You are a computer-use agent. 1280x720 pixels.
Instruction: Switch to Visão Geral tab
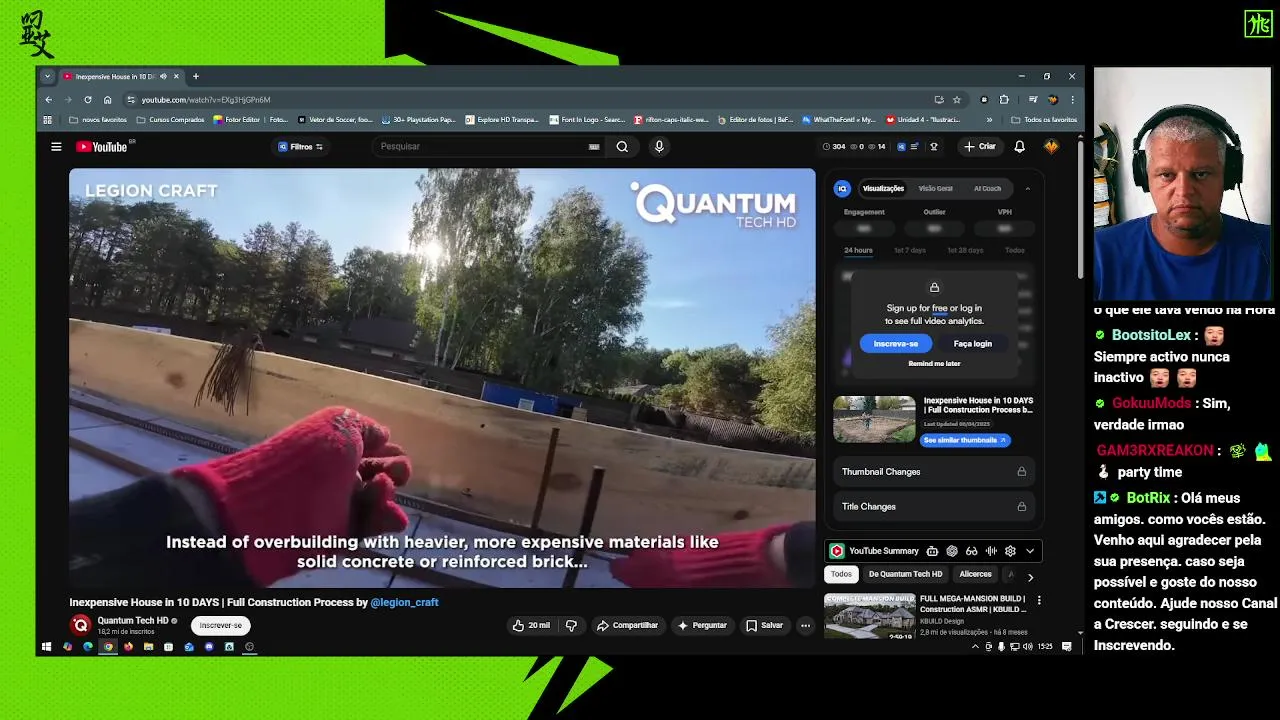coord(936,188)
